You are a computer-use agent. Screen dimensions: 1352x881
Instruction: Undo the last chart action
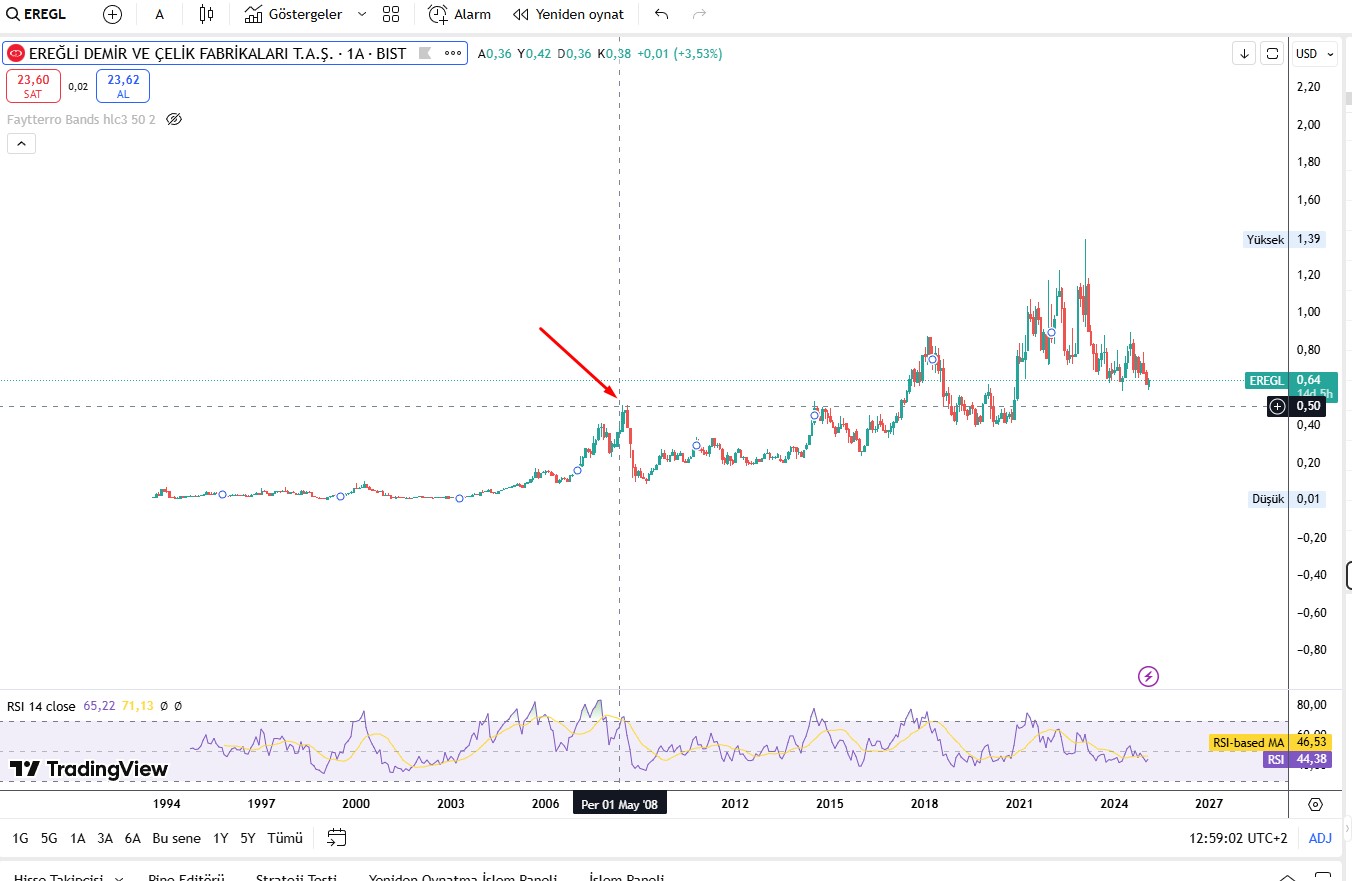click(661, 15)
